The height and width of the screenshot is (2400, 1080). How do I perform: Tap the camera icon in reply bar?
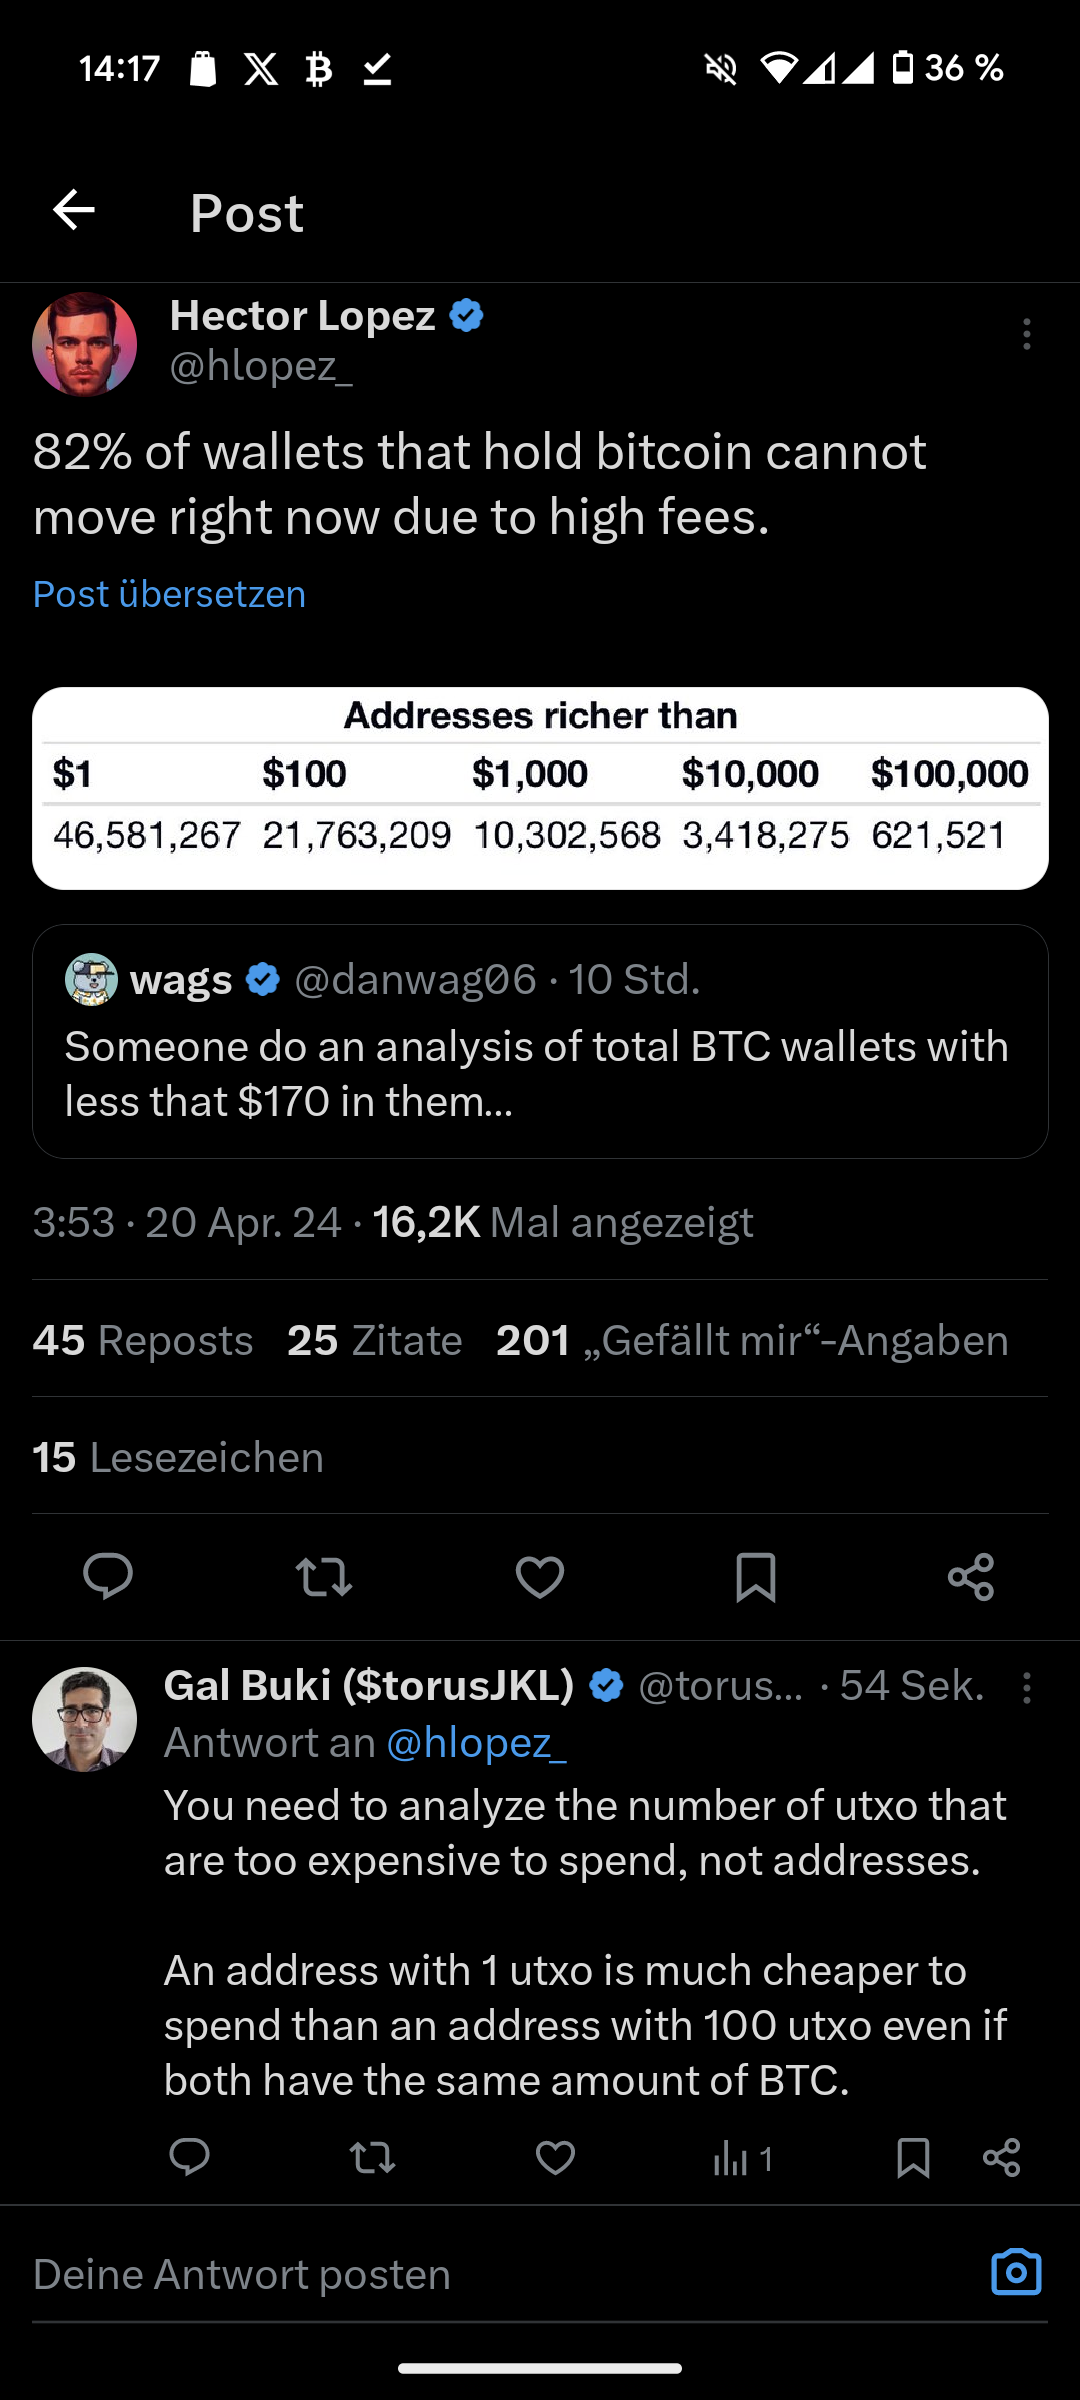(1016, 2273)
